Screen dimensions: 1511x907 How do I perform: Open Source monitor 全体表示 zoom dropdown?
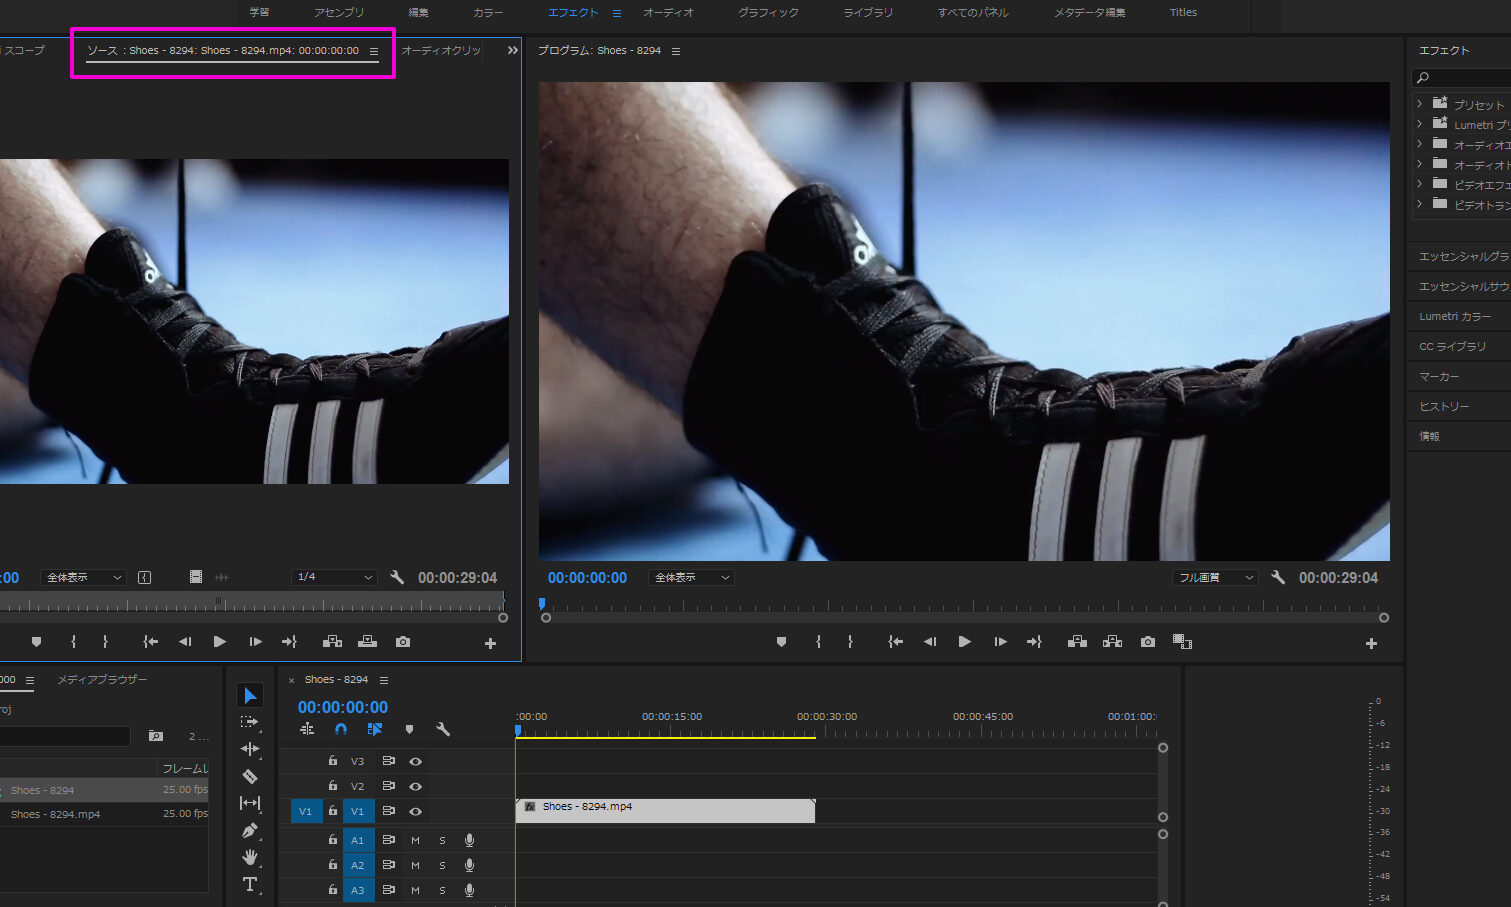84,577
